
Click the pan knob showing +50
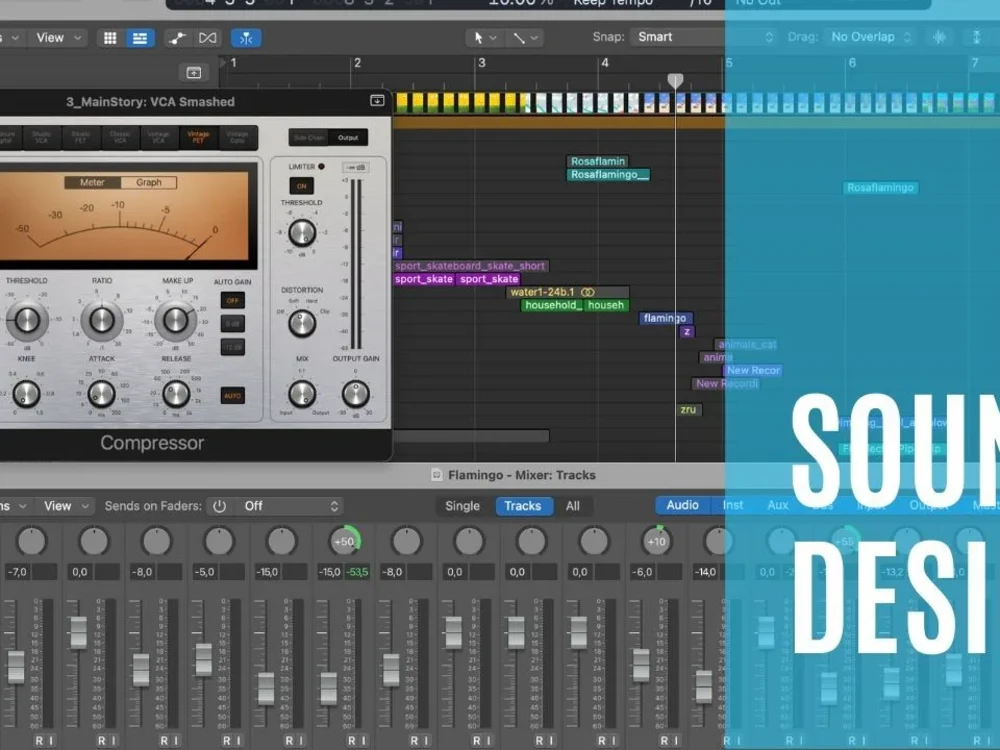[x=344, y=541]
